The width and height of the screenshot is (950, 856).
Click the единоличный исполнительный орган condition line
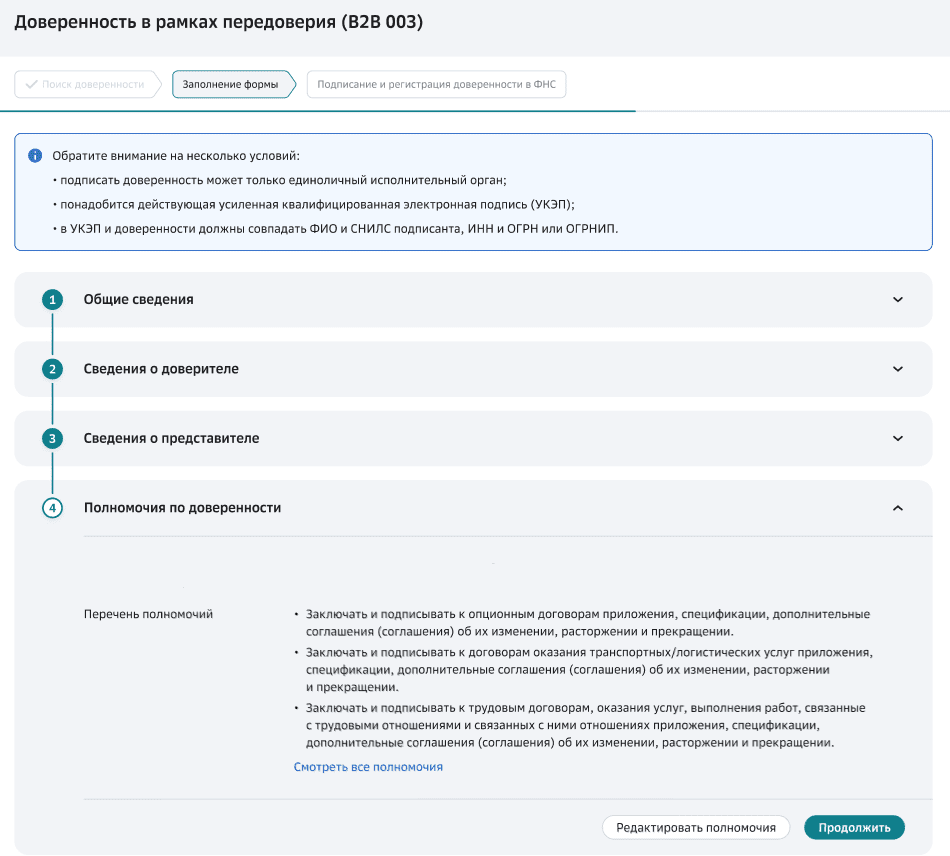(279, 180)
